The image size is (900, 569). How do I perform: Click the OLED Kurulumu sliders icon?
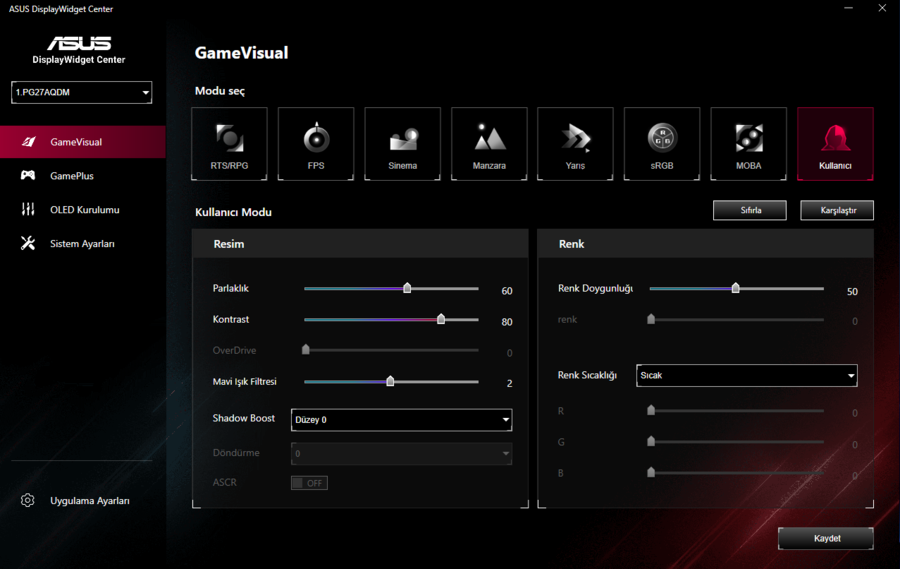[28, 209]
